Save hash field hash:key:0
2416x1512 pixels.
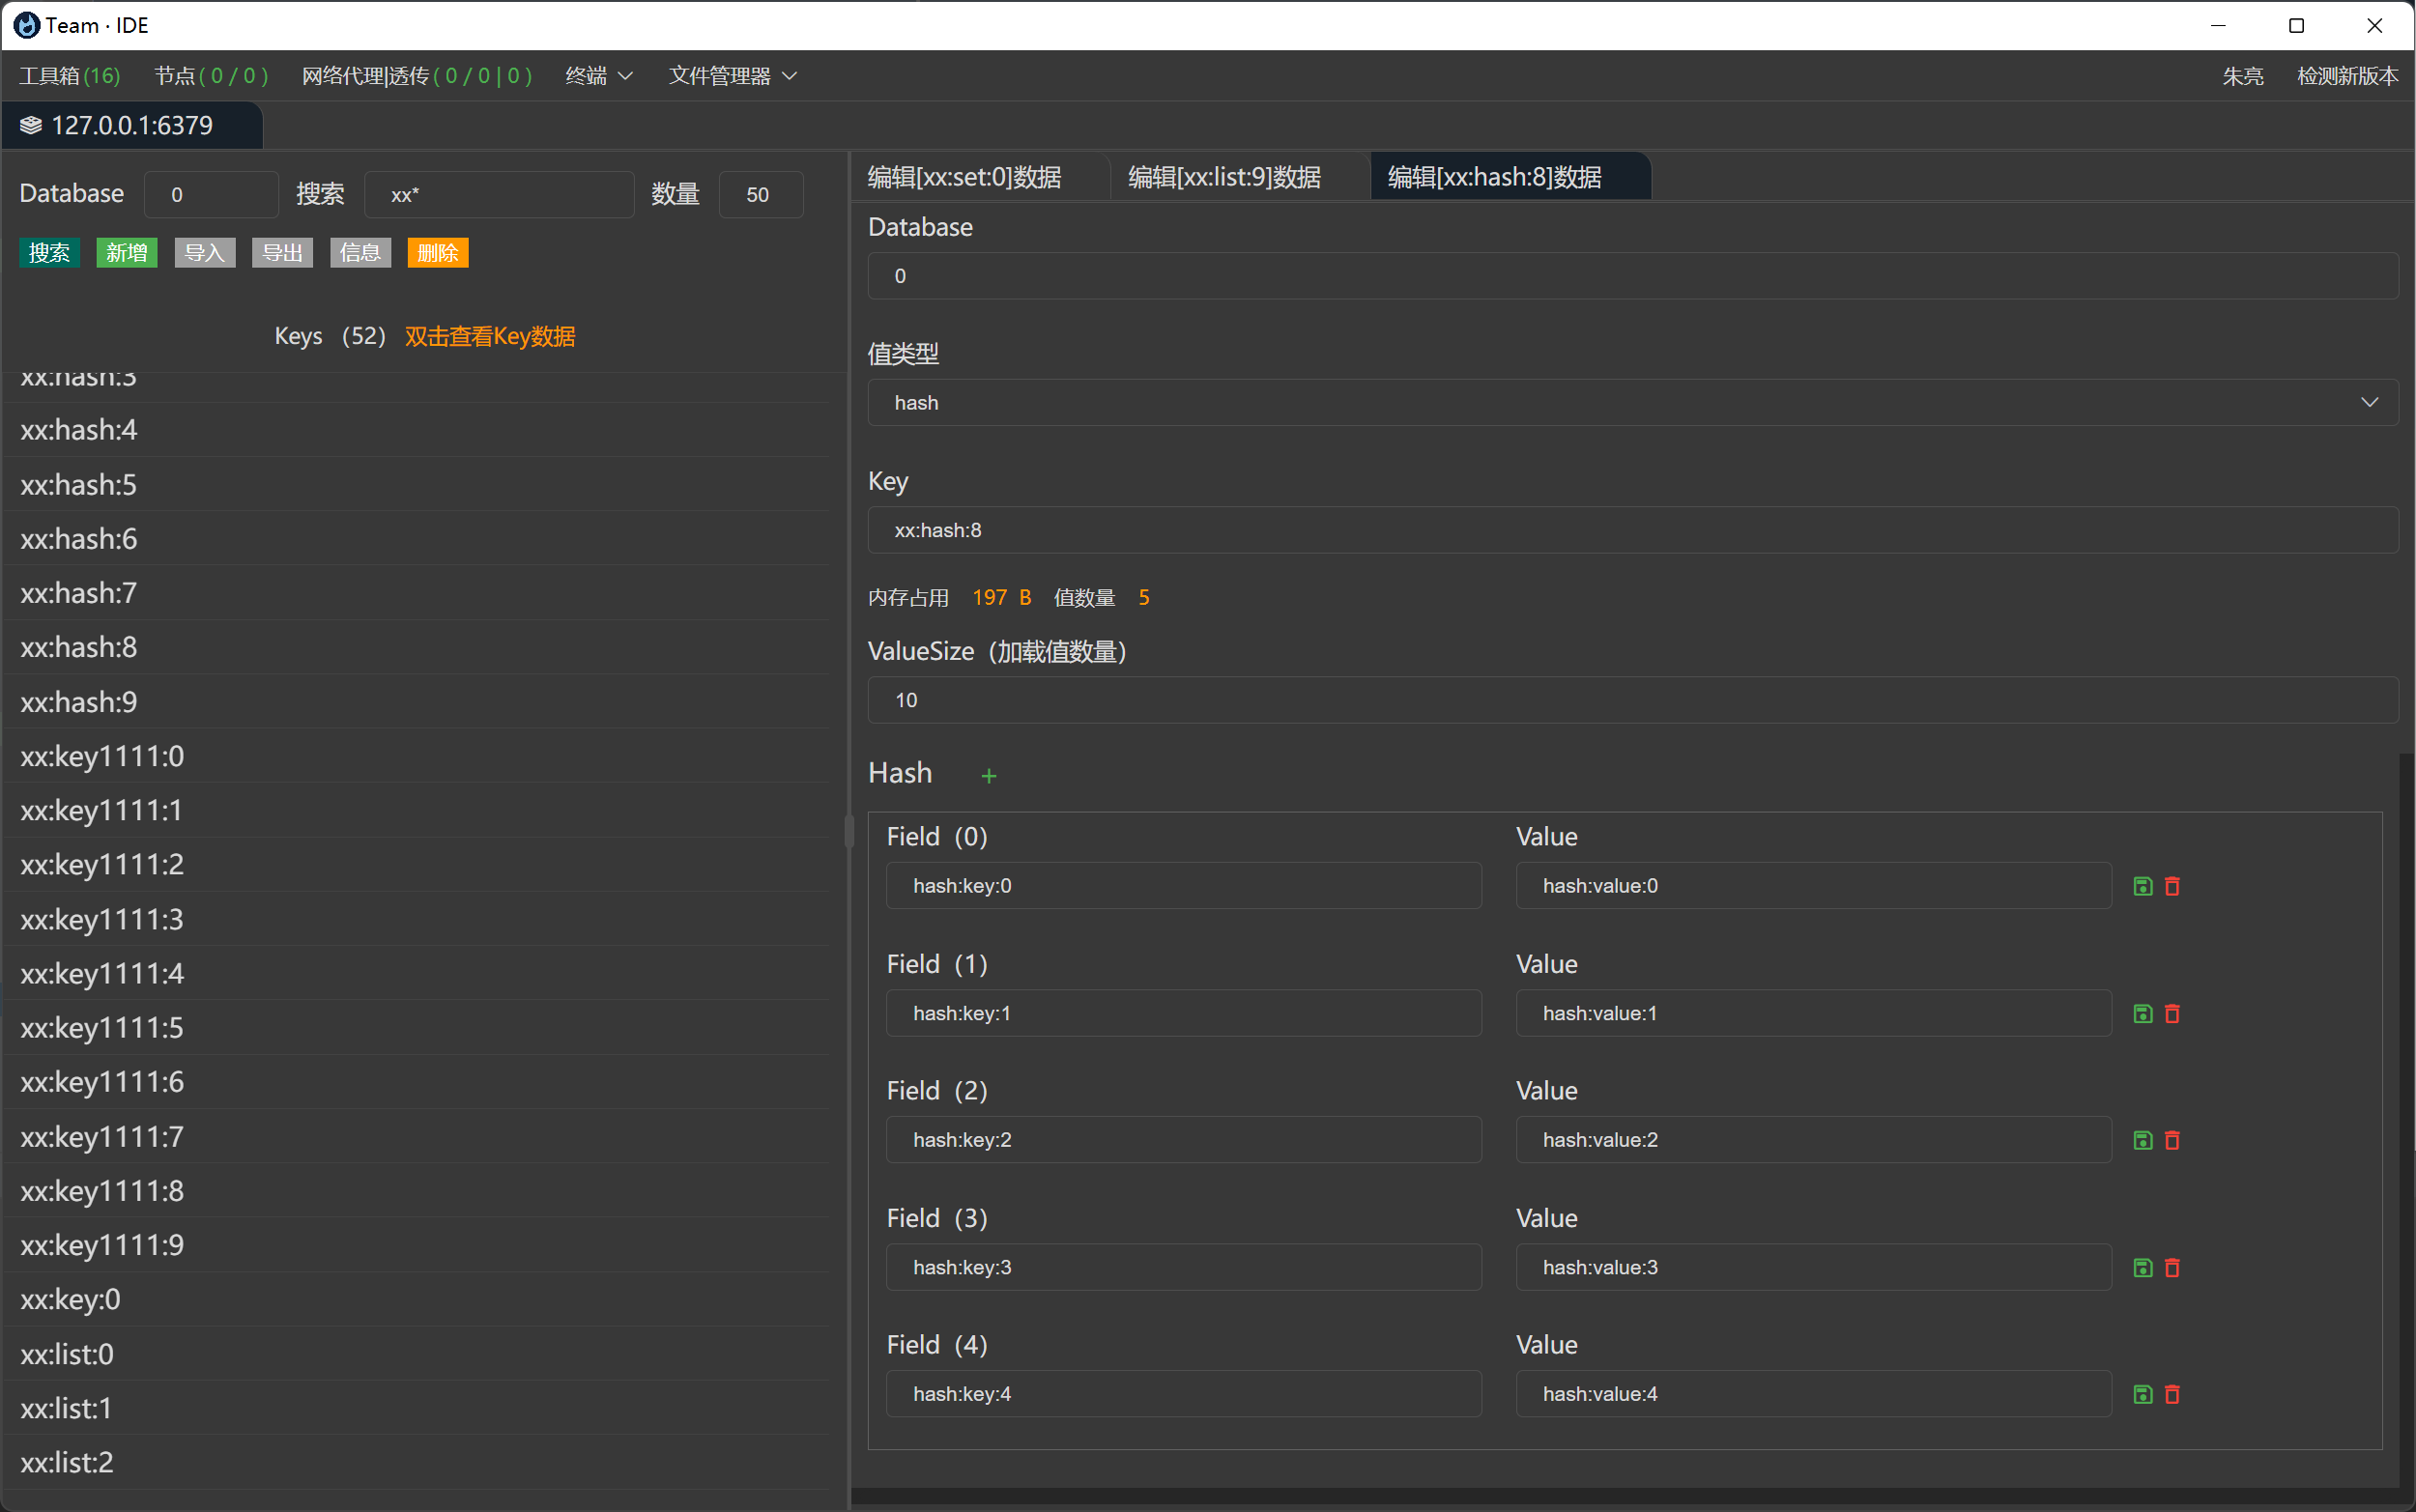pos(2142,886)
